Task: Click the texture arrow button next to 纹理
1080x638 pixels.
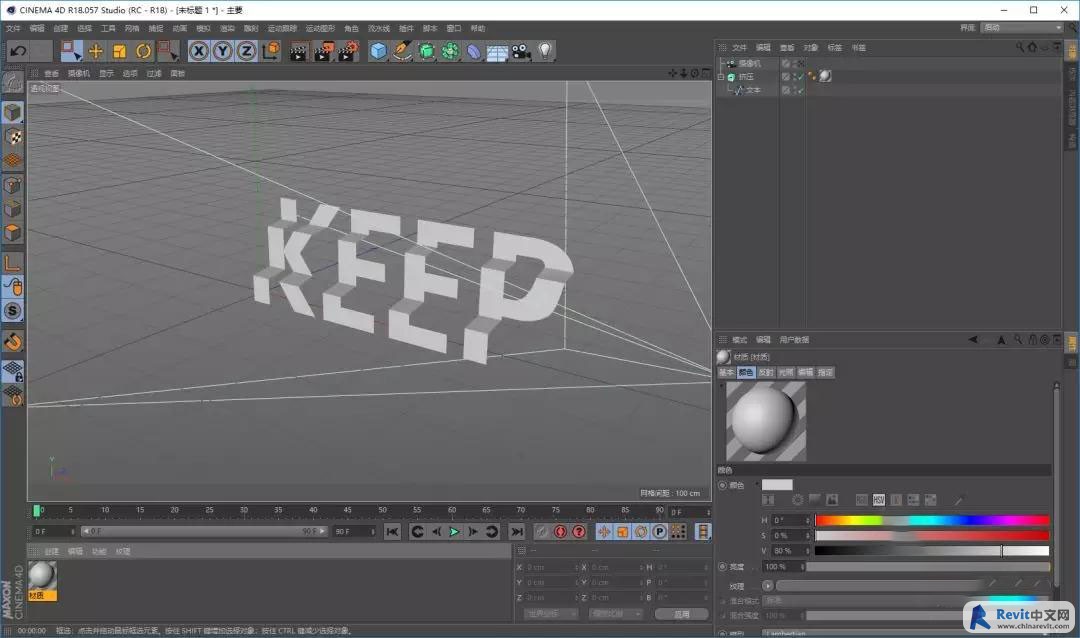Action: pos(767,586)
